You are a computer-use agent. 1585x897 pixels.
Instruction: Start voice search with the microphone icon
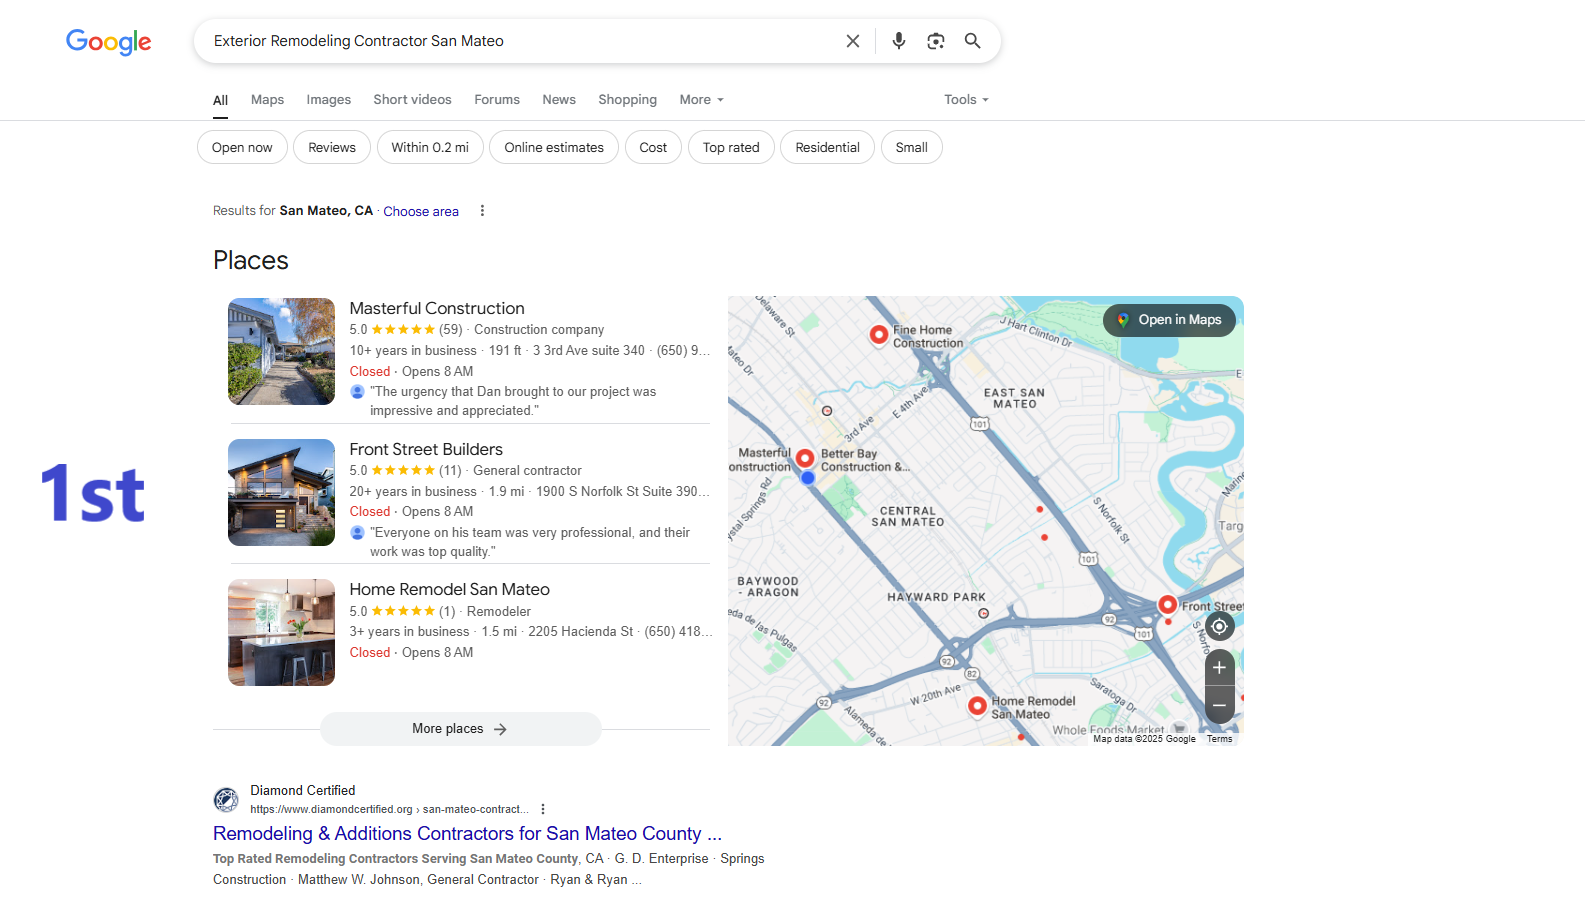tap(899, 41)
